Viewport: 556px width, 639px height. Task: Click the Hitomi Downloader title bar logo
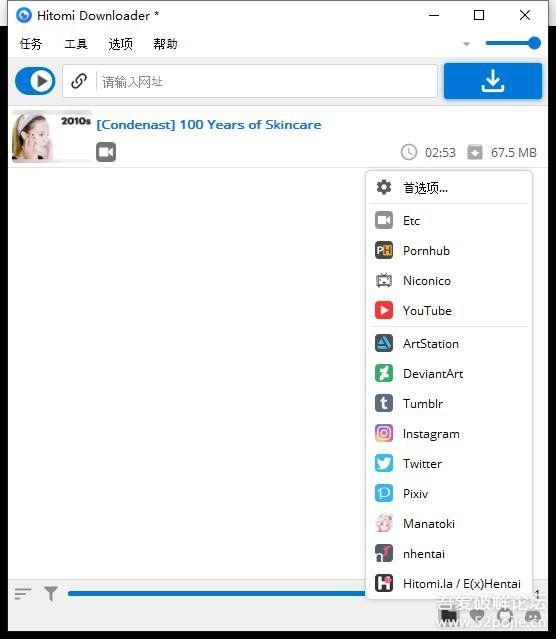point(24,15)
